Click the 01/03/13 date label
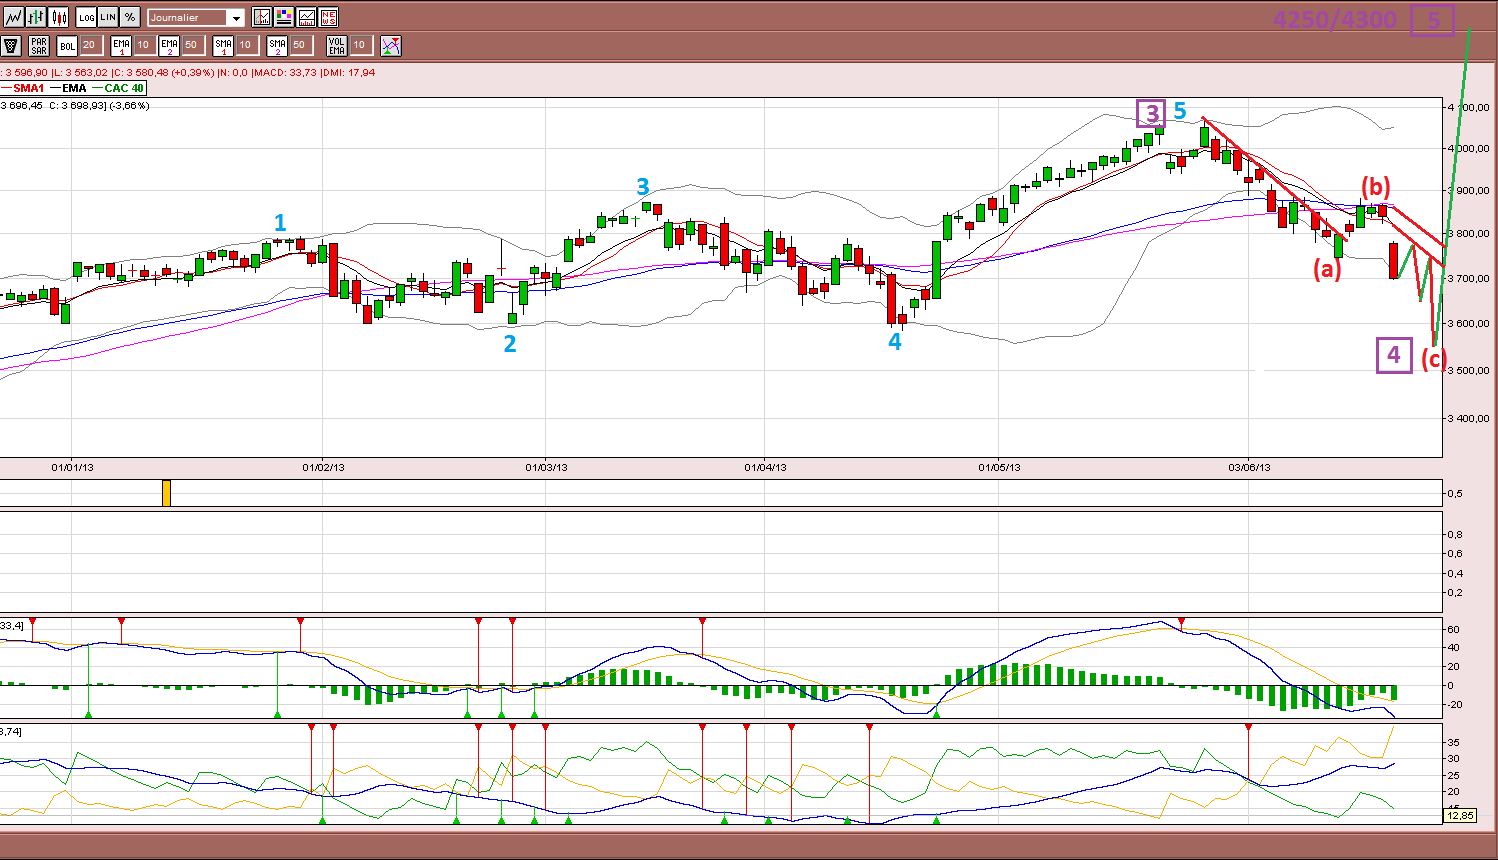Viewport: 1498px width, 860px height. point(546,467)
